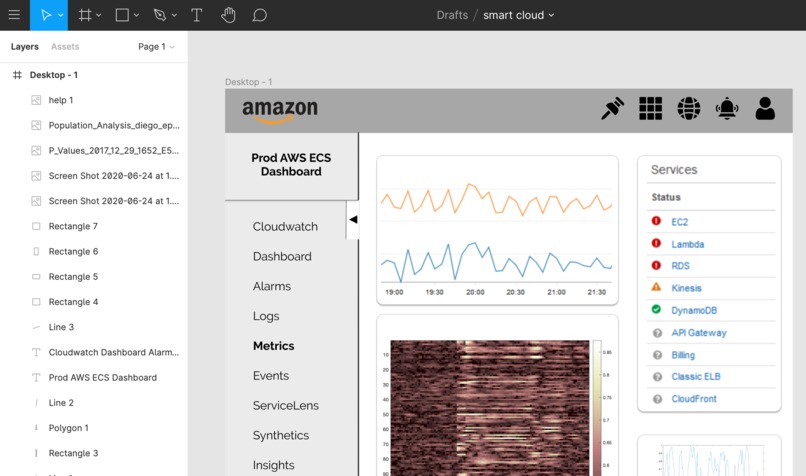Click the grid apps icon in the header
Screen dimensions: 806x476
(x=650, y=108)
